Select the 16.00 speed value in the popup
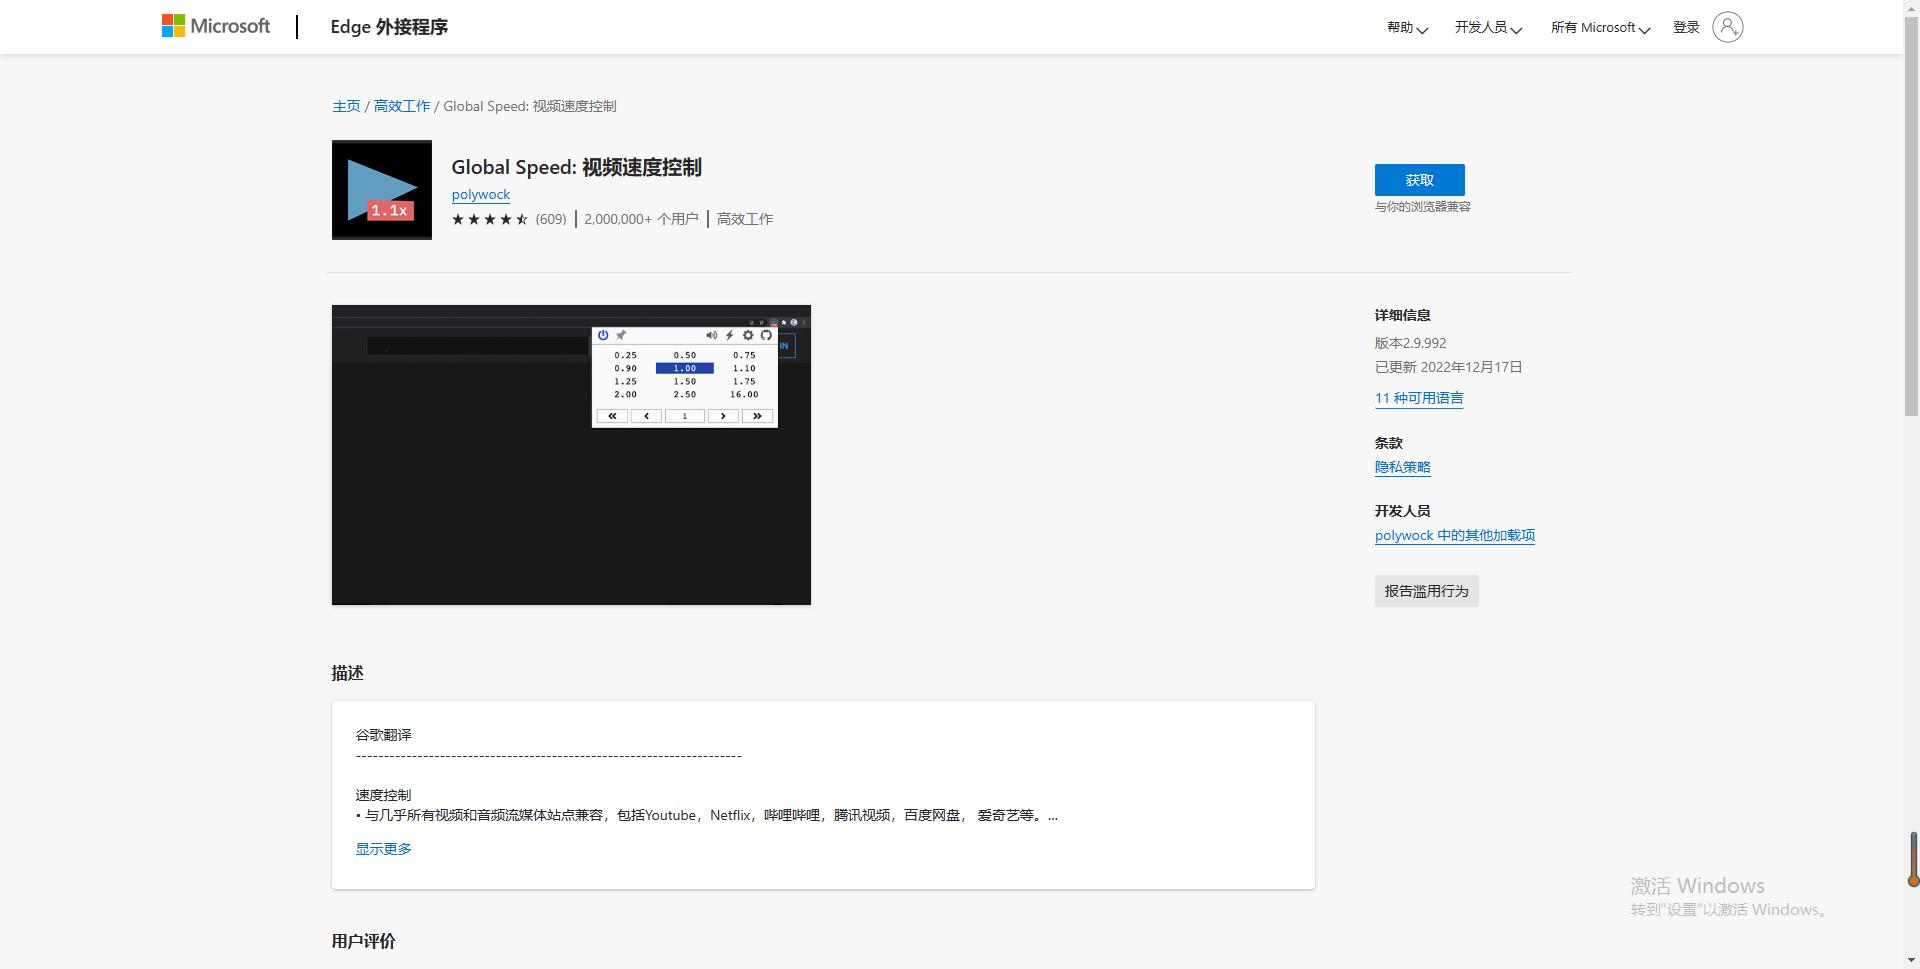Screen dimensions: 1920x969 744,394
